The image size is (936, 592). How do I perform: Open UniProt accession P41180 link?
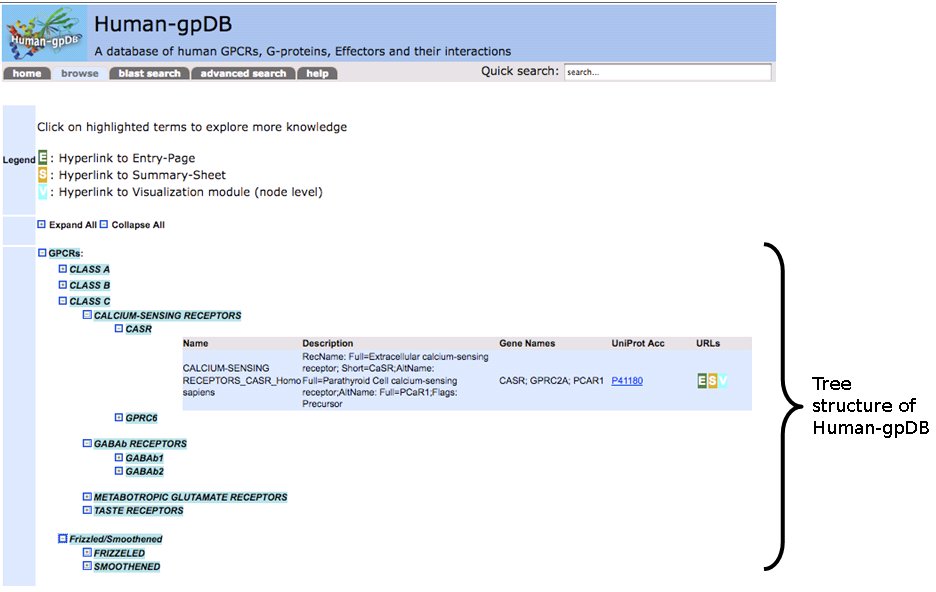[x=627, y=380]
